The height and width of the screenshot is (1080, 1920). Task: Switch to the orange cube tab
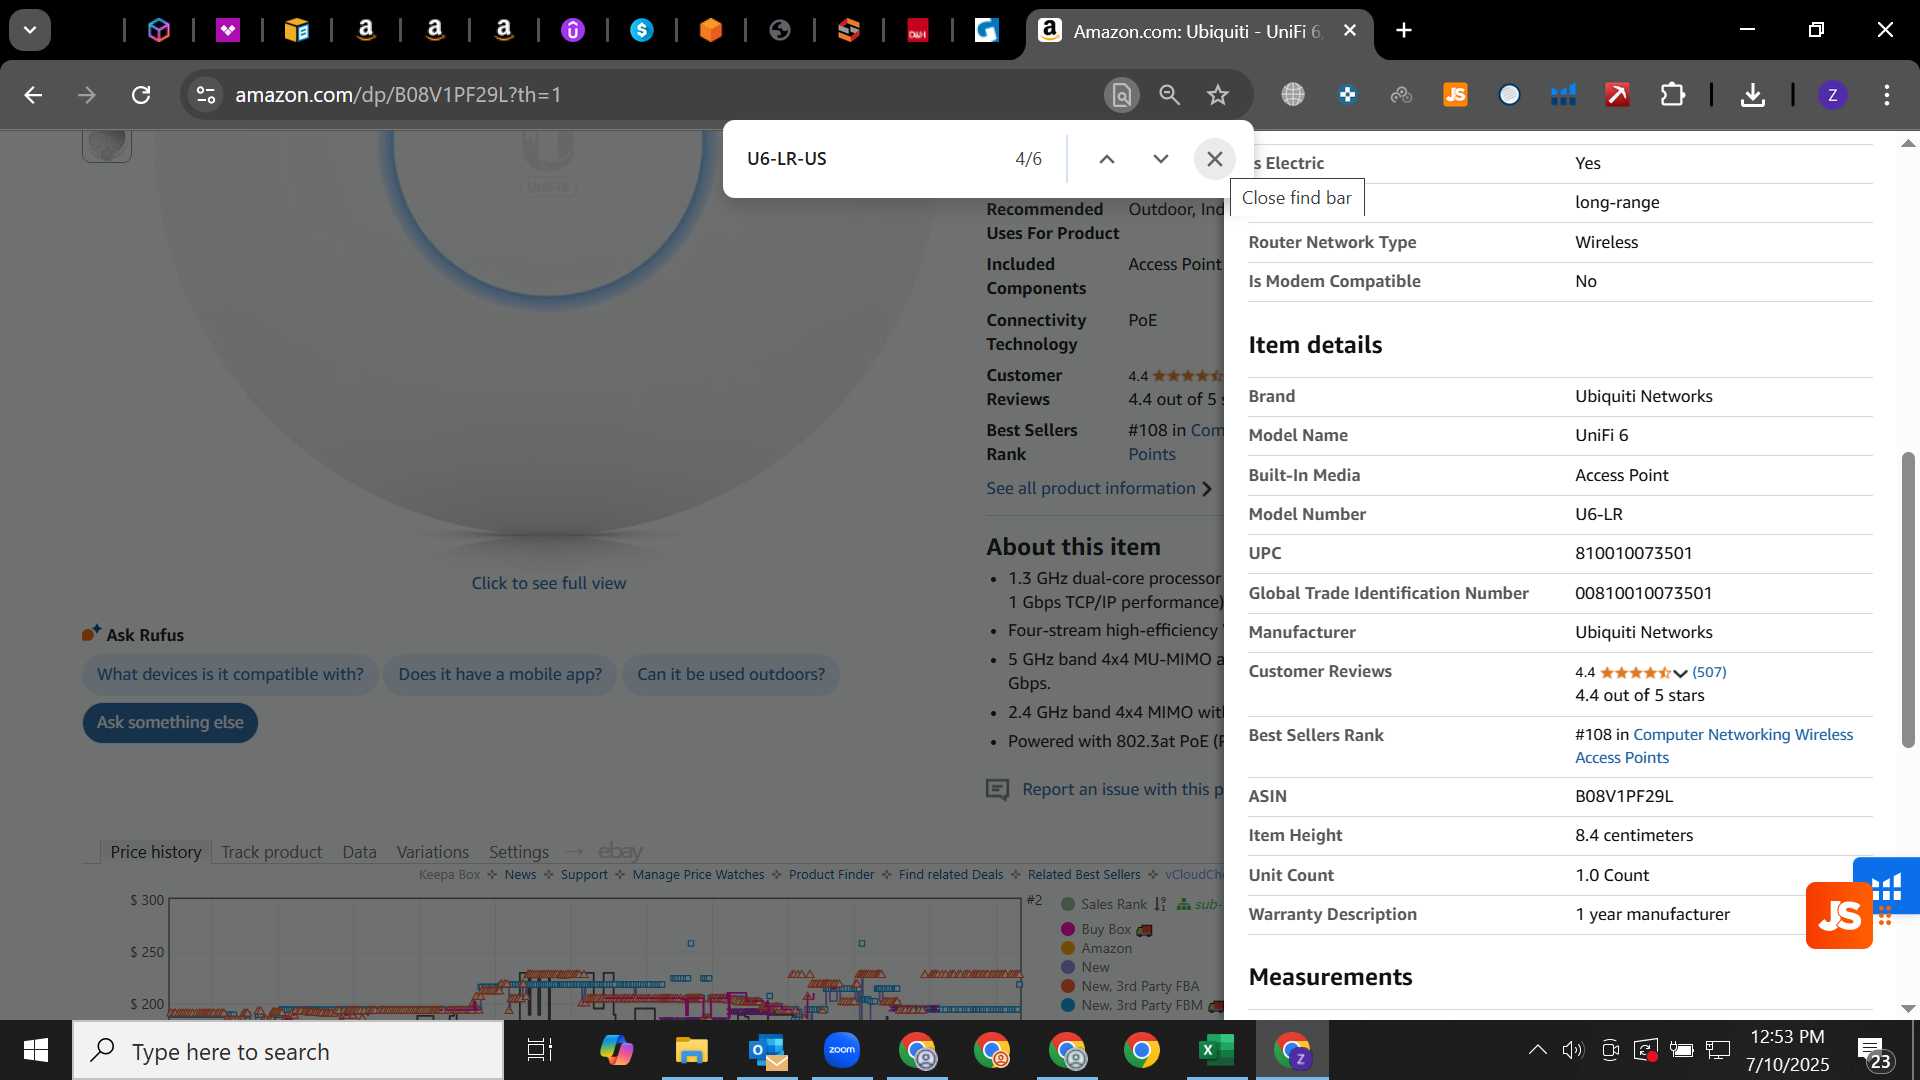(710, 30)
